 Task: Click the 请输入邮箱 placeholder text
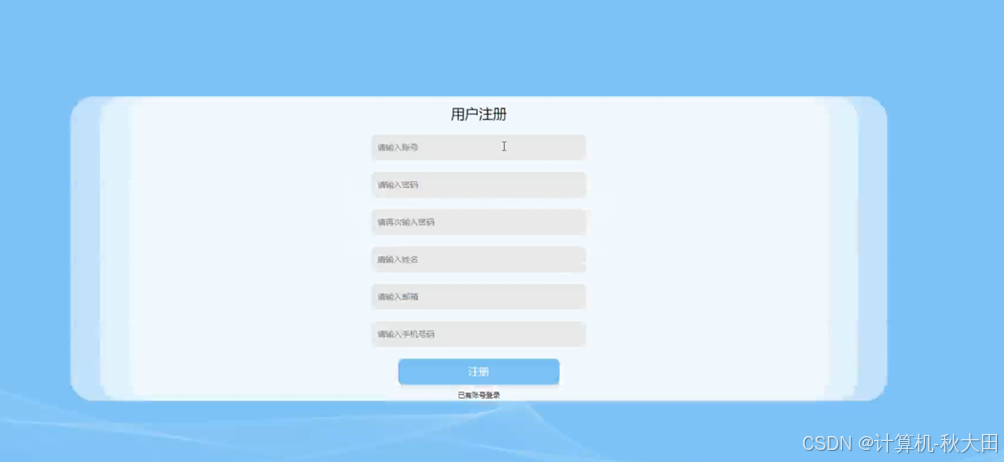coord(398,297)
